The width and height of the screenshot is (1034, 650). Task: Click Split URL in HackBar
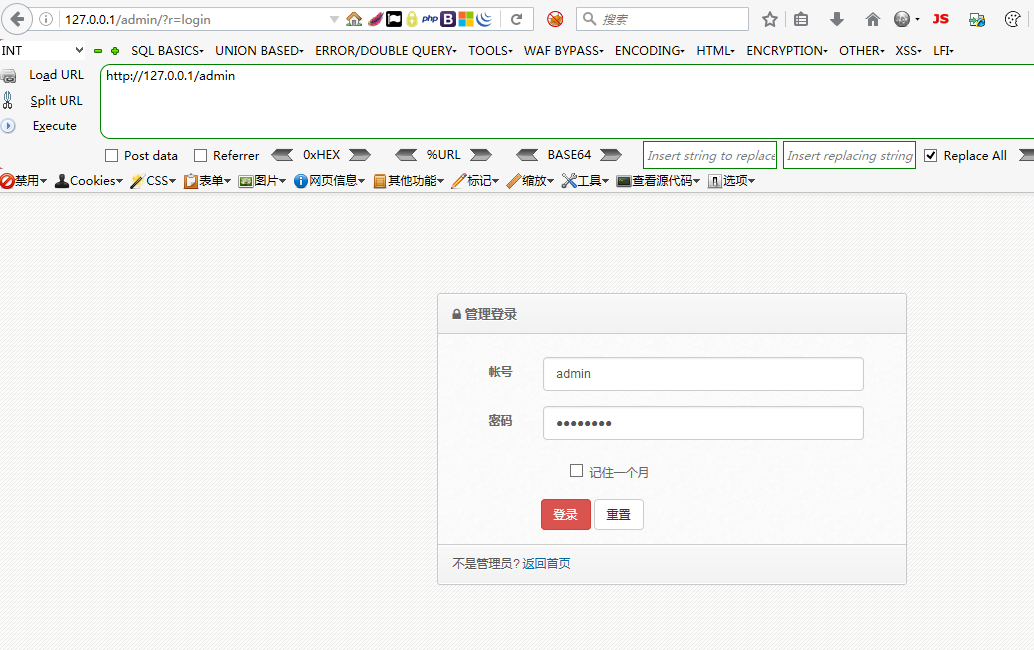(56, 100)
